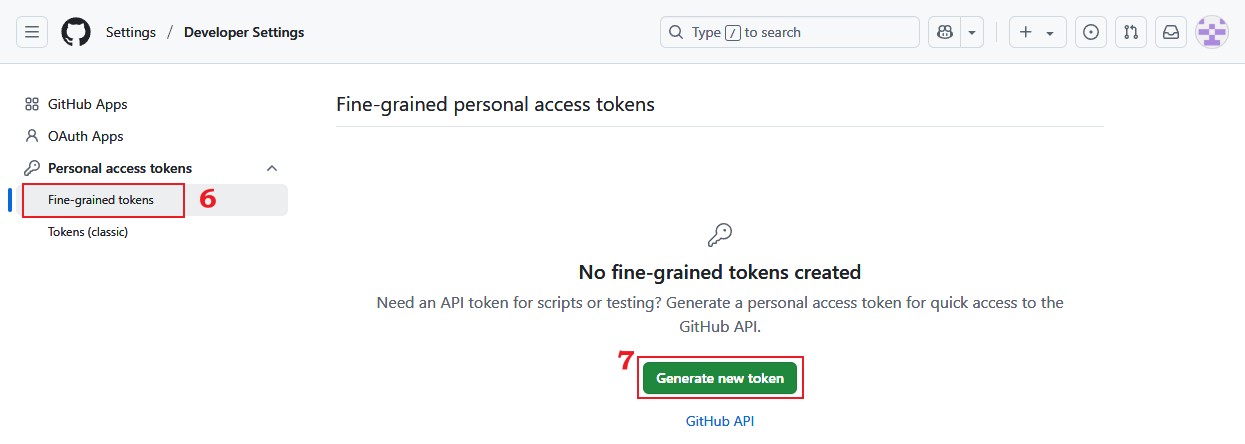The image size is (1245, 444).
Task: Open the pull requests icon
Action: [1131, 32]
